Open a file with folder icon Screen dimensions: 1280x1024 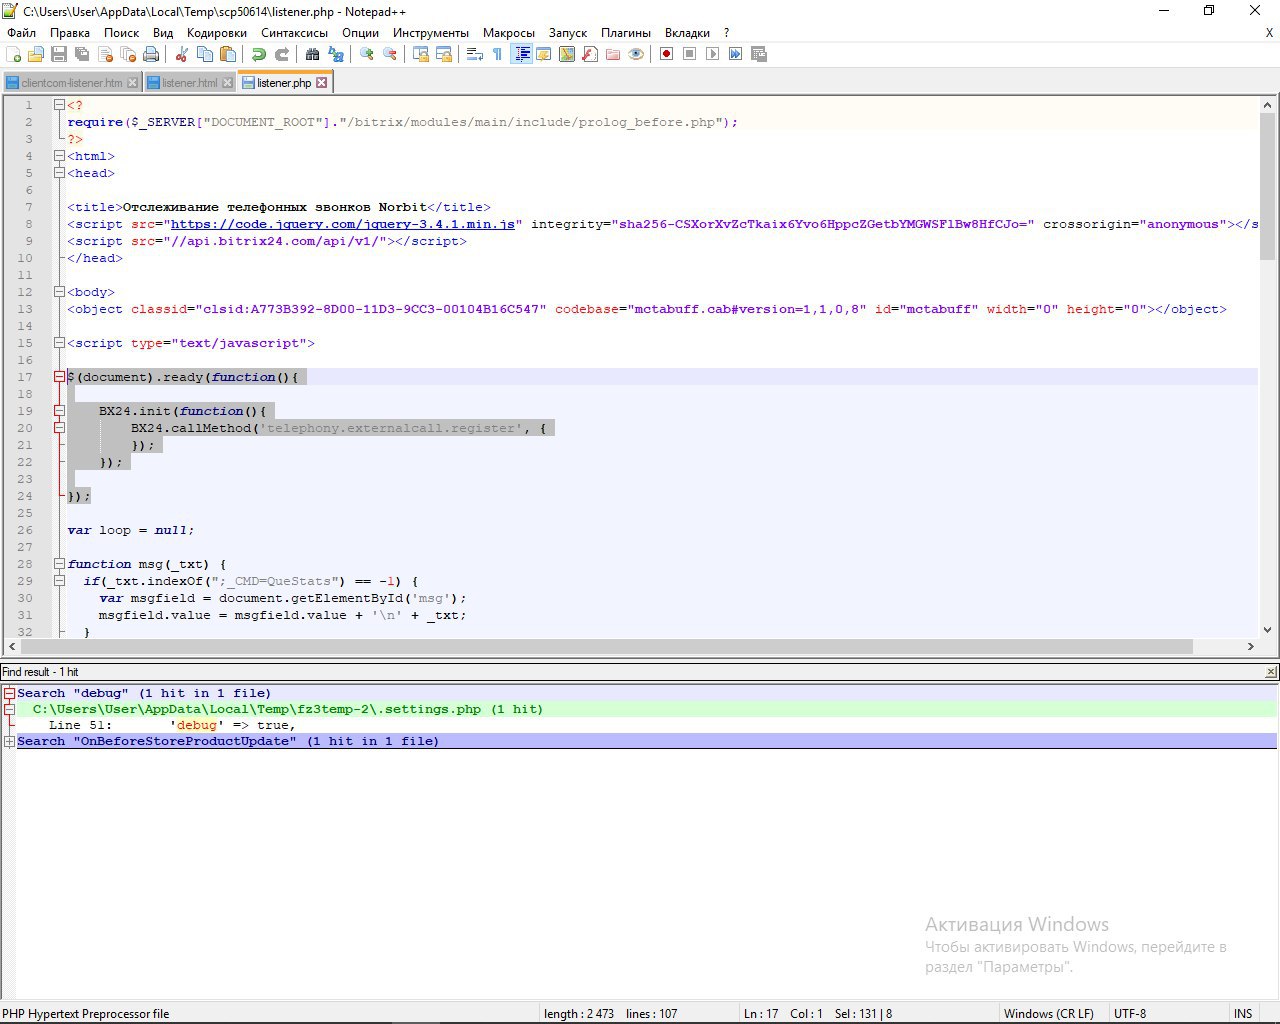pyautogui.click(x=36, y=54)
